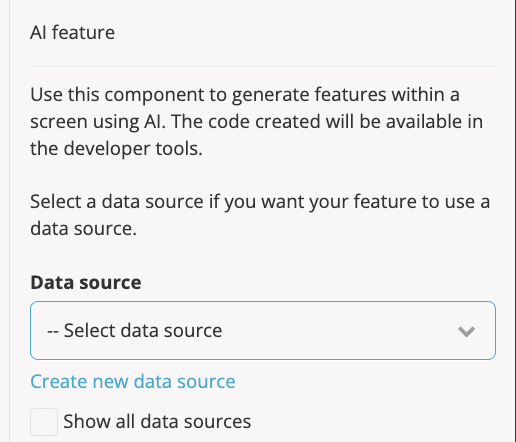
Task: Click the 'Select a data source if' paragraph
Action: (260, 215)
